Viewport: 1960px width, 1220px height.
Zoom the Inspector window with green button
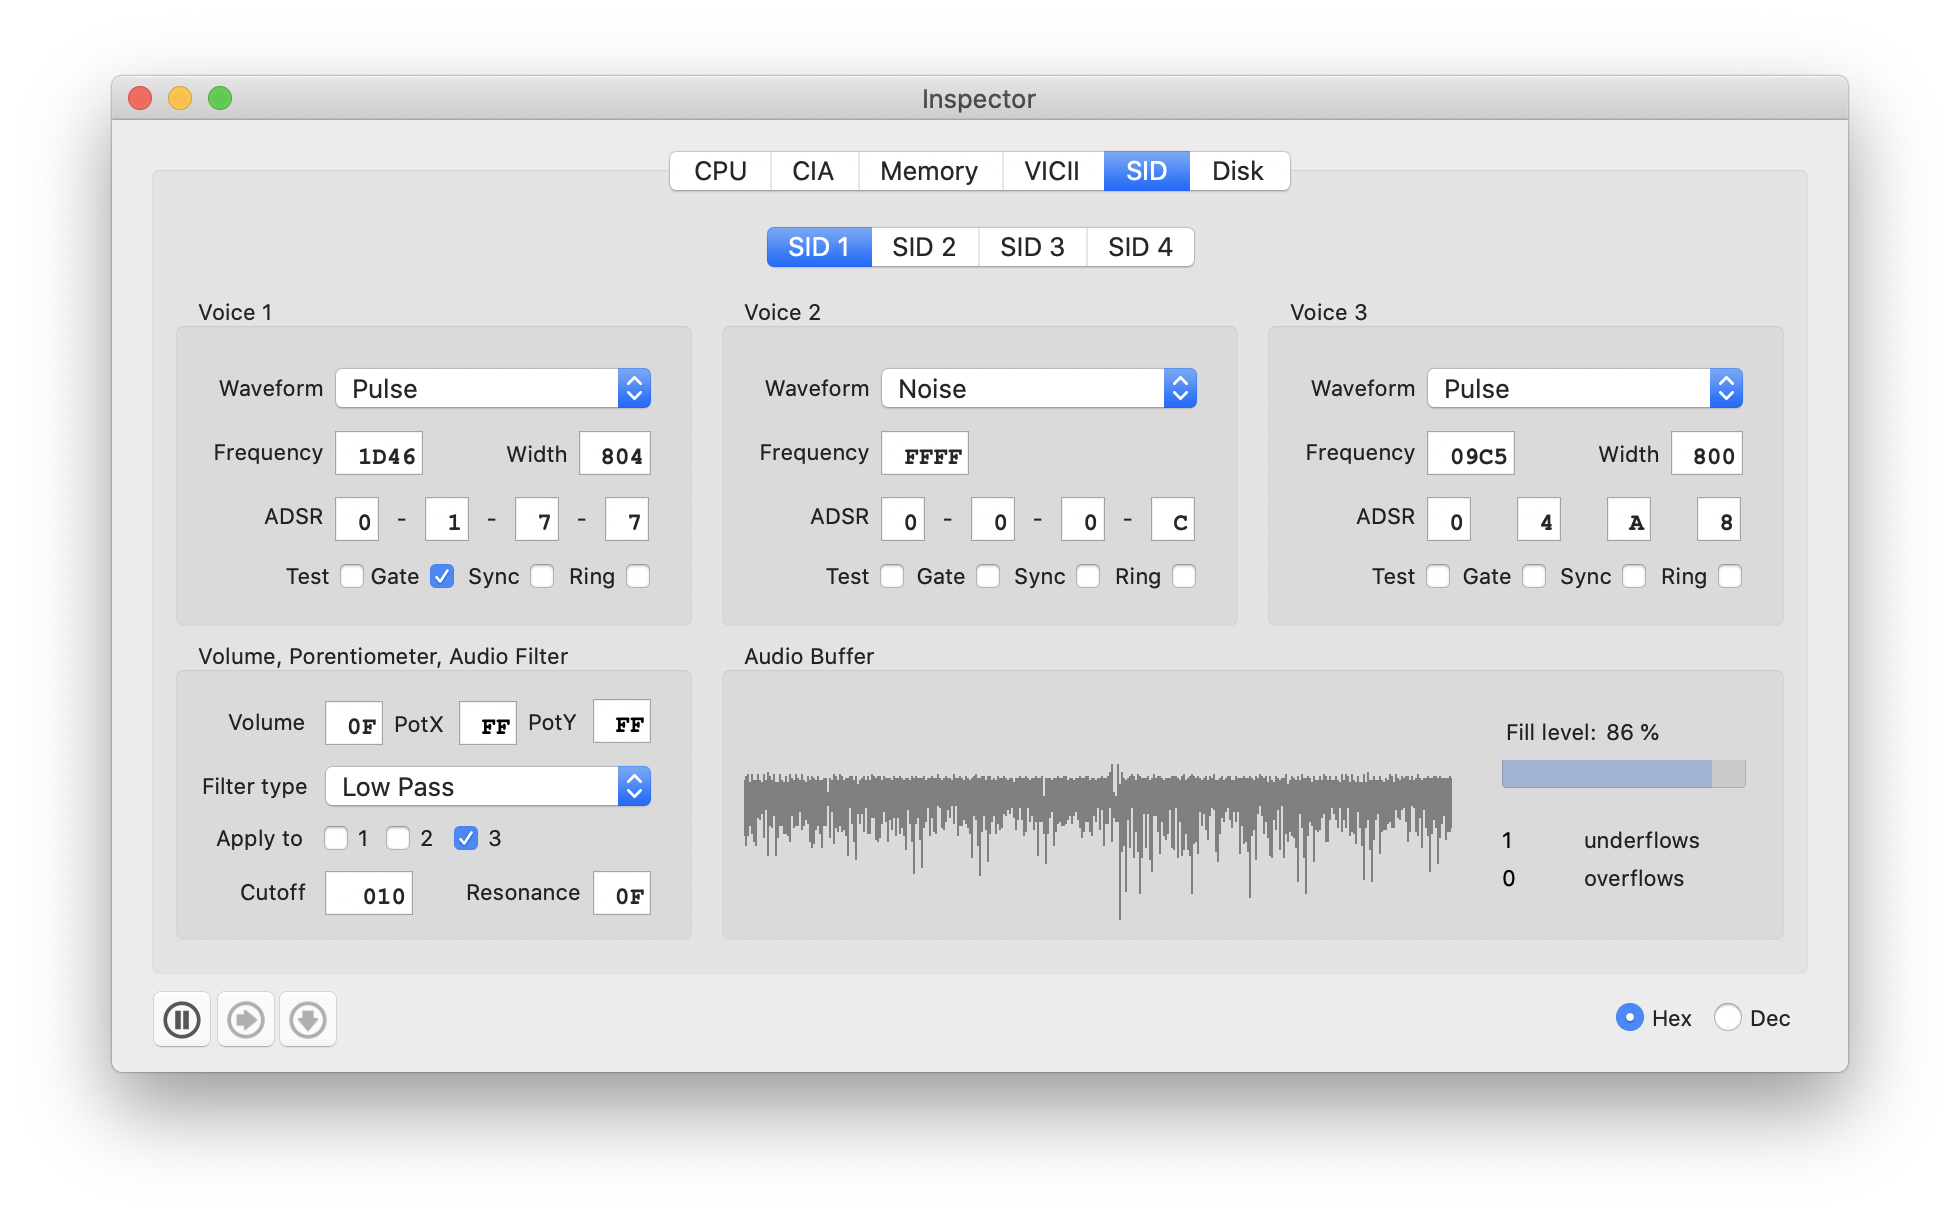(x=220, y=98)
